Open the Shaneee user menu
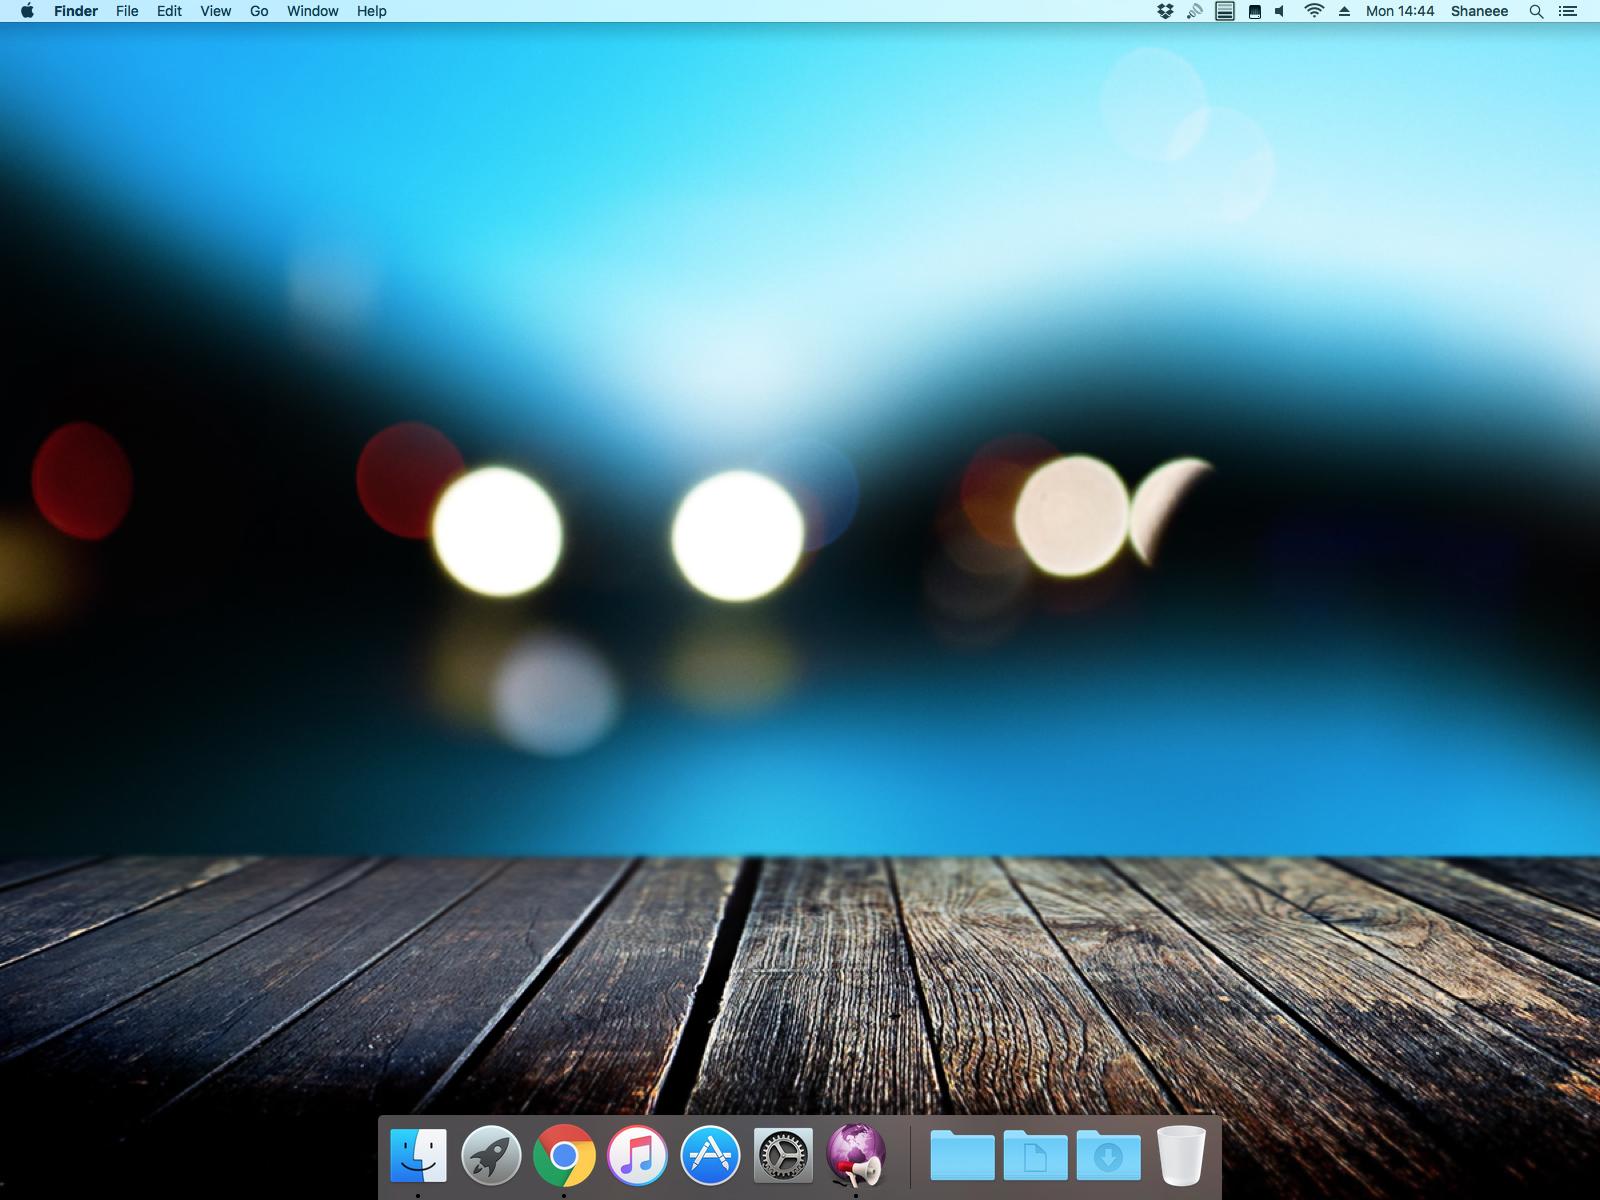The image size is (1600, 1200). [x=1479, y=11]
